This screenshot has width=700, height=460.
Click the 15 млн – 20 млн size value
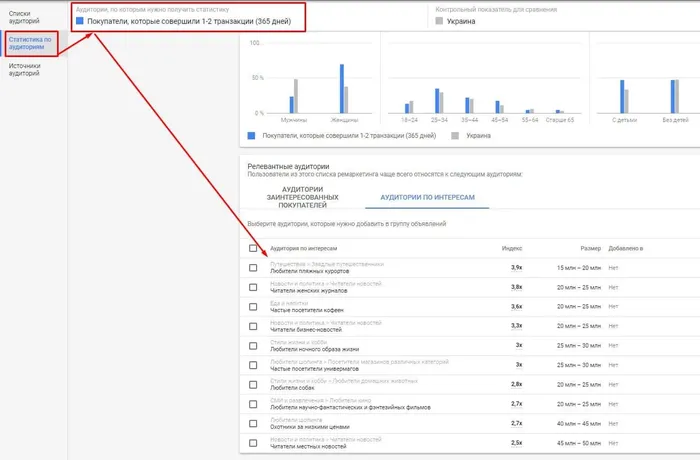point(579,268)
